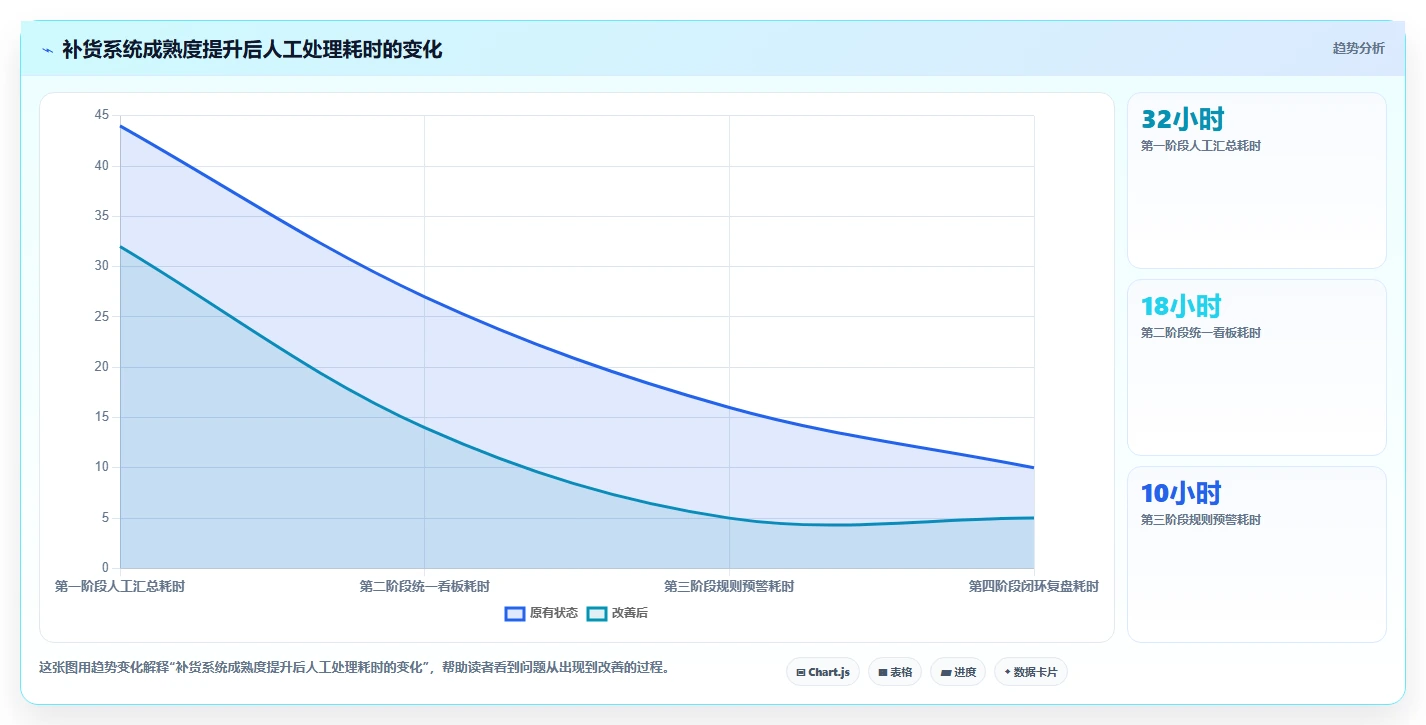This screenshot has height=725, width=1426.
Task: Click the y-axis value 25
Action: tap(102, 316)
